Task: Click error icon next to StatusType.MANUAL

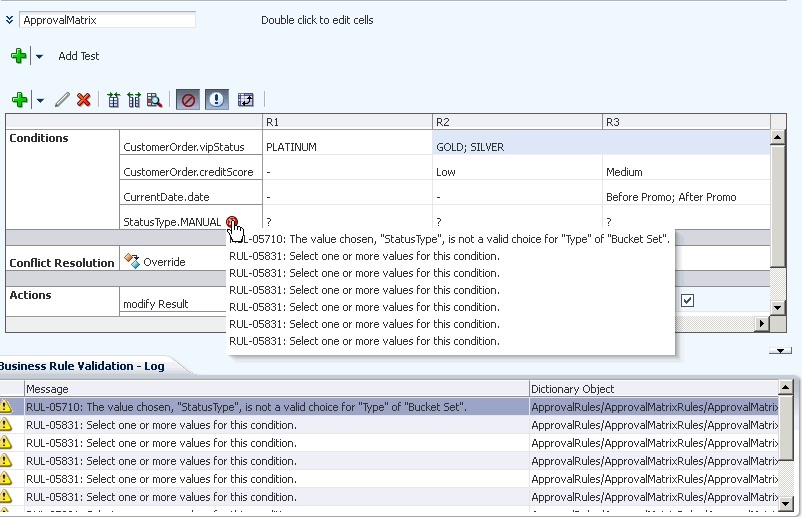Action: coord(232,221)
